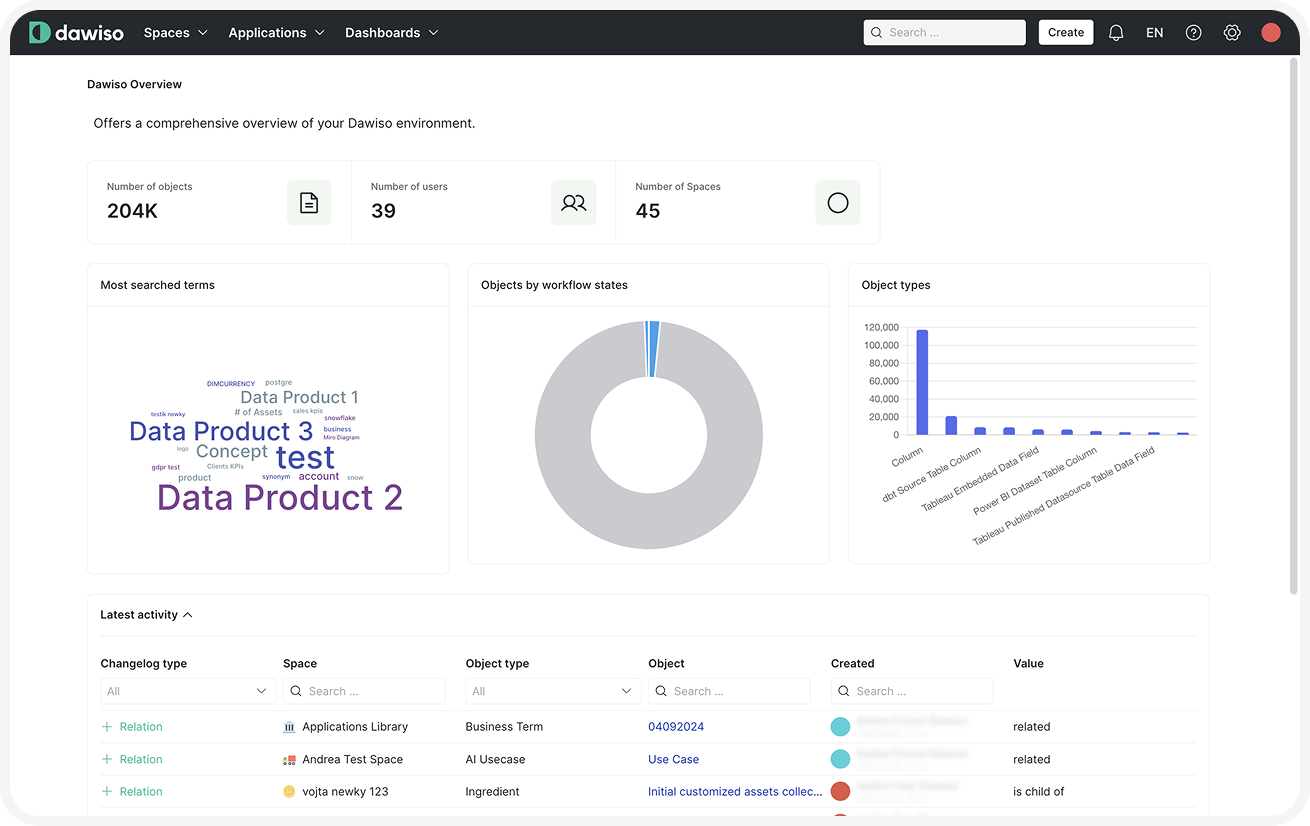Open the help question mark icon
Viewport: 1310px width, 826px height.
pos(1193,32)
